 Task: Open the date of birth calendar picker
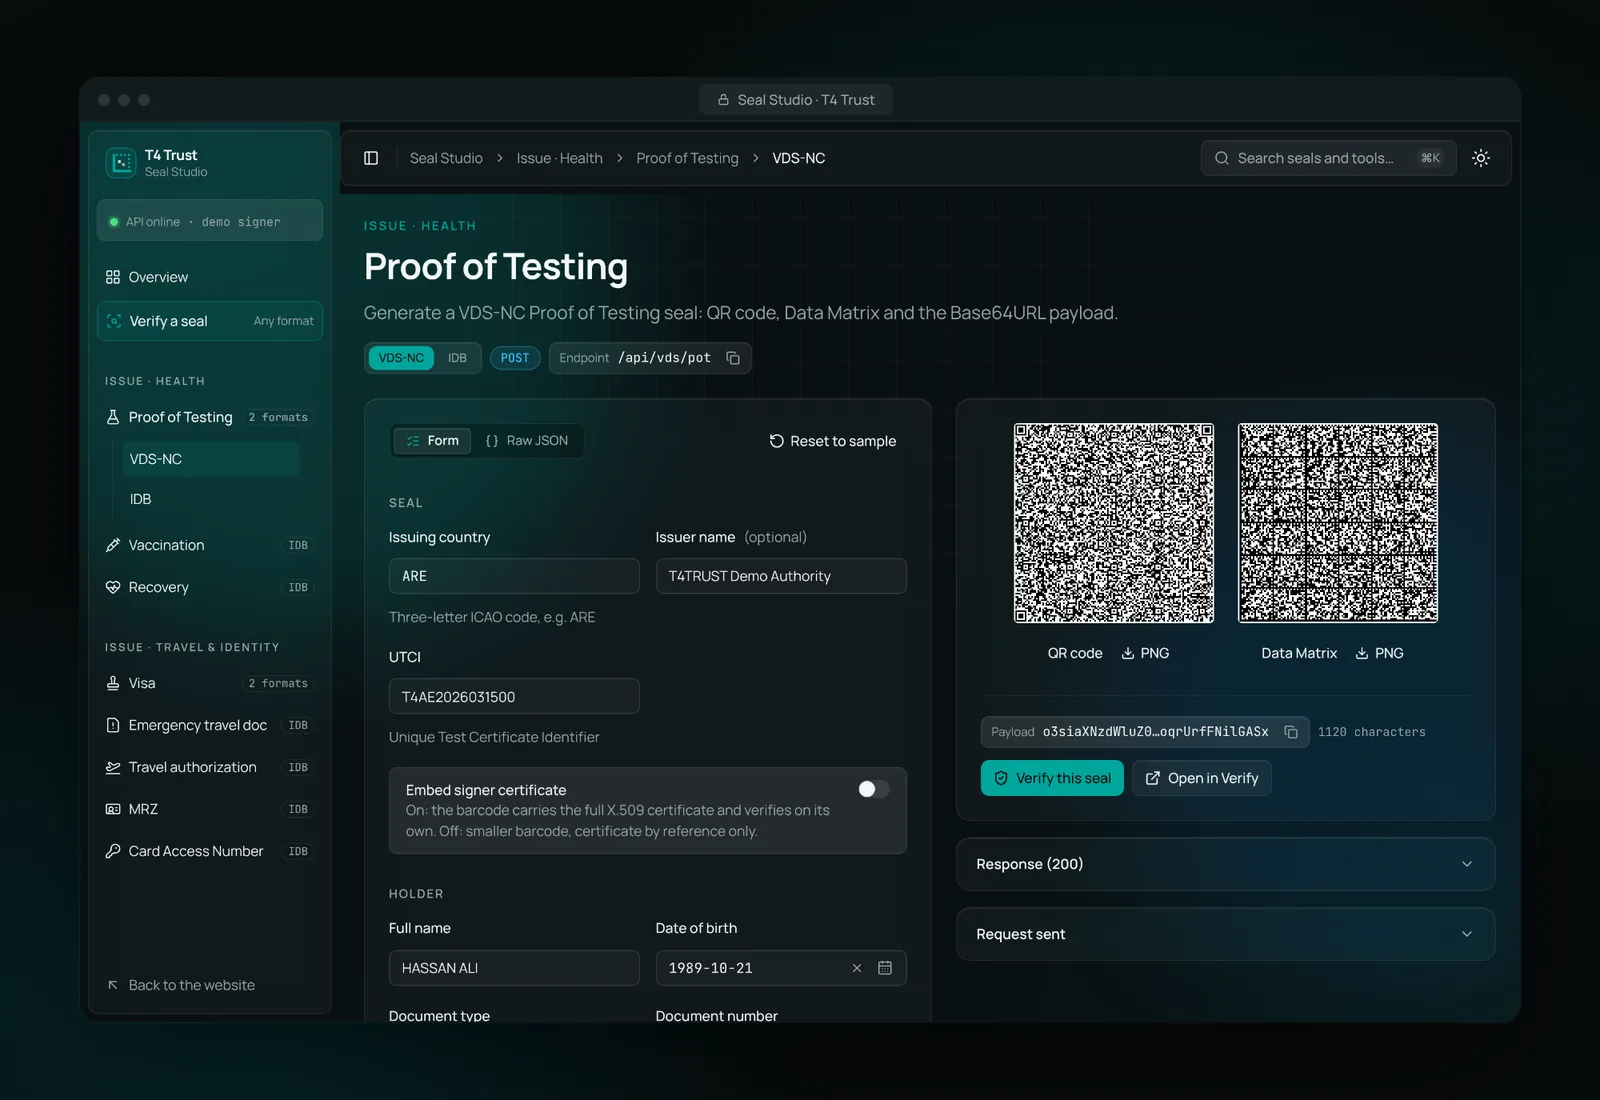click(885, 968)
